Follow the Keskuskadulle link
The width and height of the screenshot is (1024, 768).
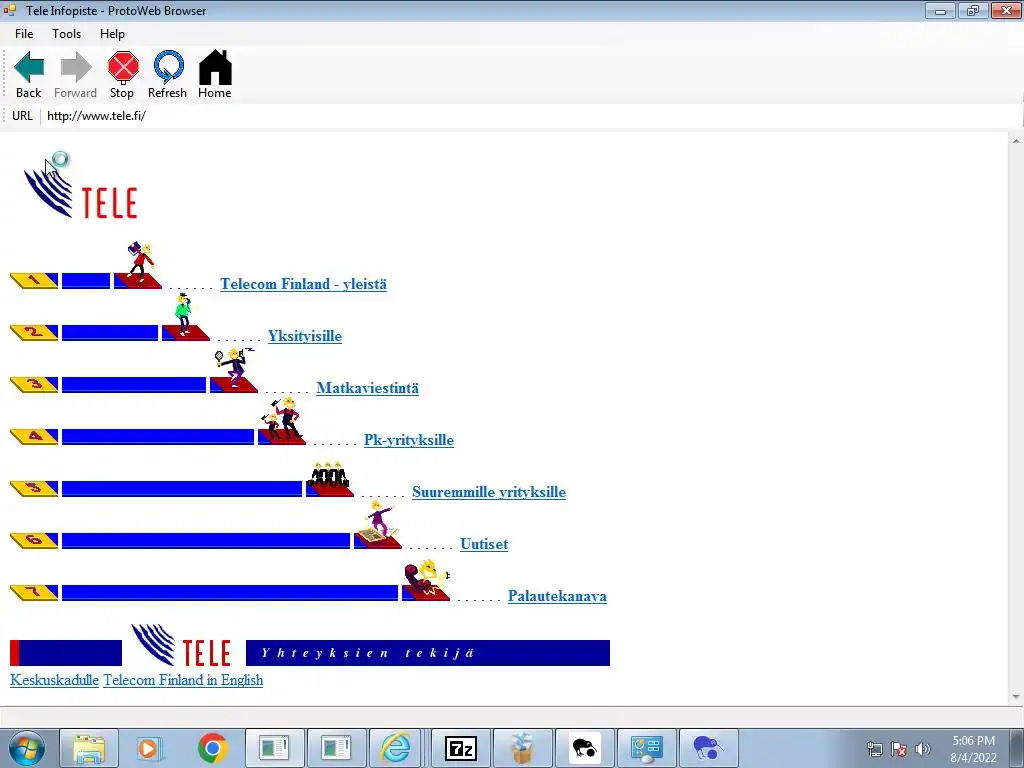[54, 680]
